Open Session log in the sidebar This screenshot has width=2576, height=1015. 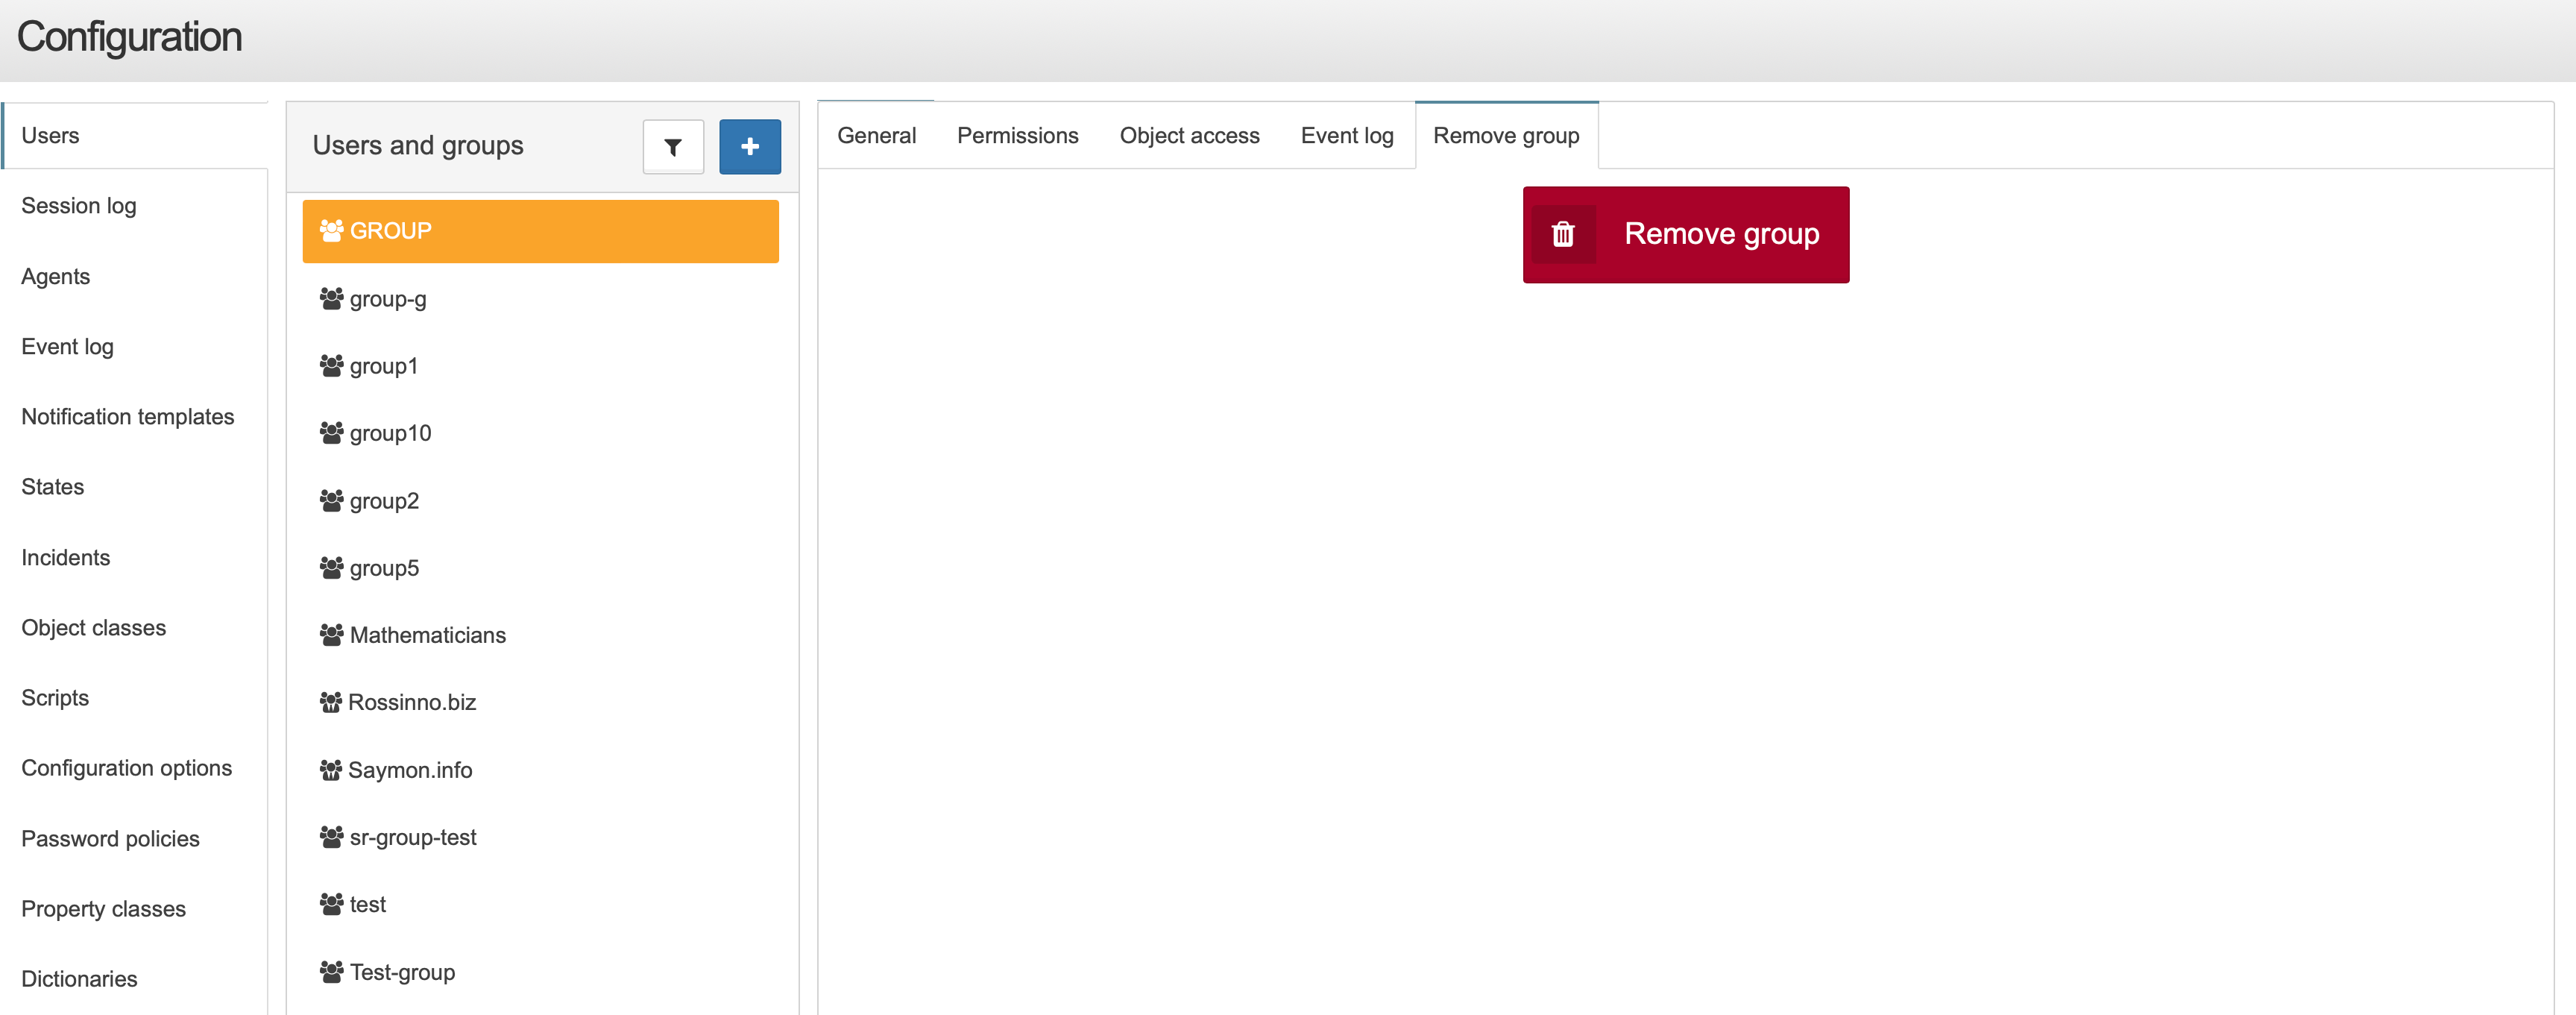[x=79, y=206]
